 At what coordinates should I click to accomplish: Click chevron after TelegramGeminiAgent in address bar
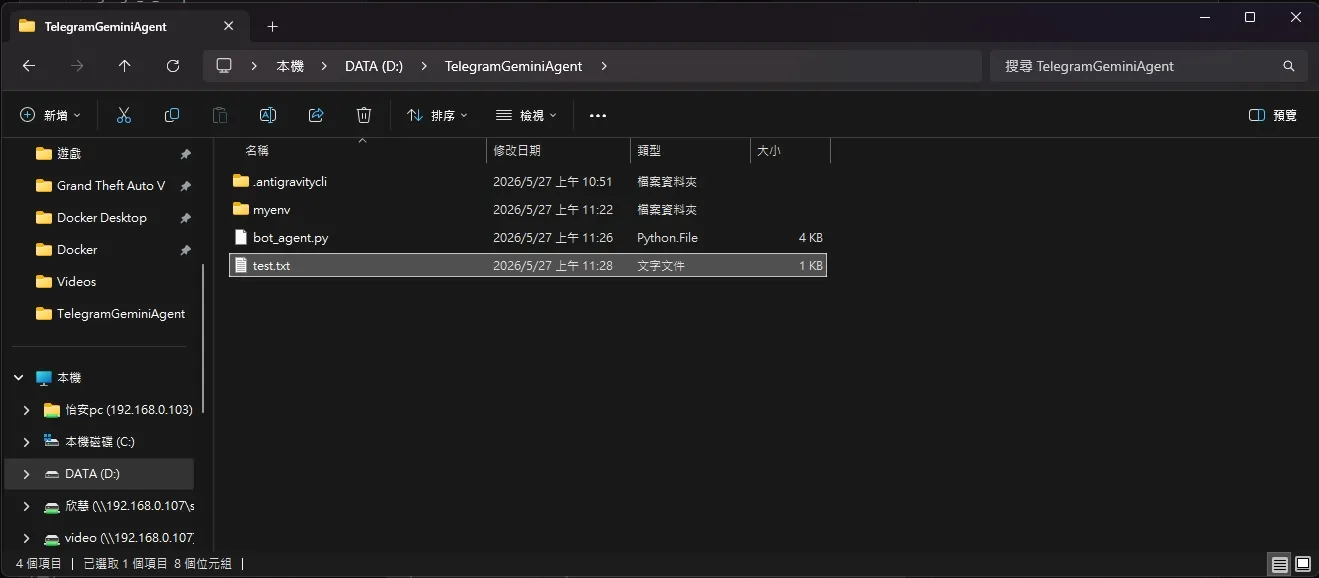603,66
